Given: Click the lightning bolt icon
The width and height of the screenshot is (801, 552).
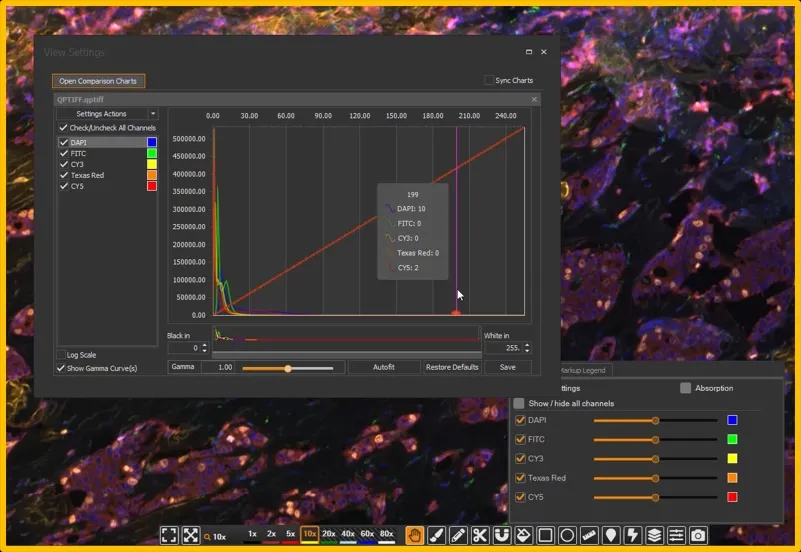Looking at the screenshot, I should (x=632, y=535).
